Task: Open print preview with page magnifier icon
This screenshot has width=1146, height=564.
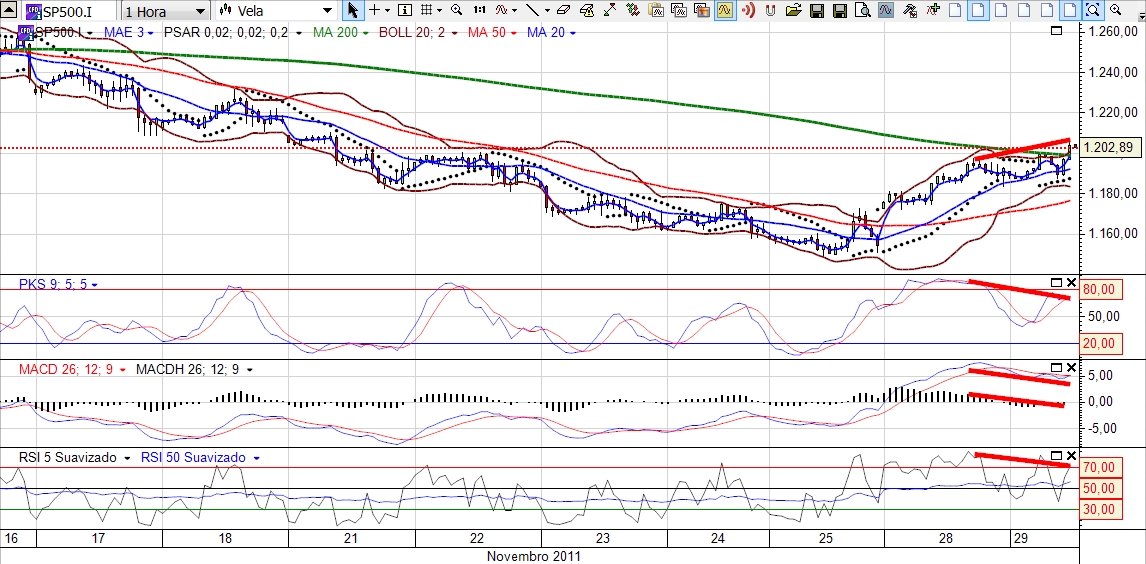Action: tap(862, 10)
